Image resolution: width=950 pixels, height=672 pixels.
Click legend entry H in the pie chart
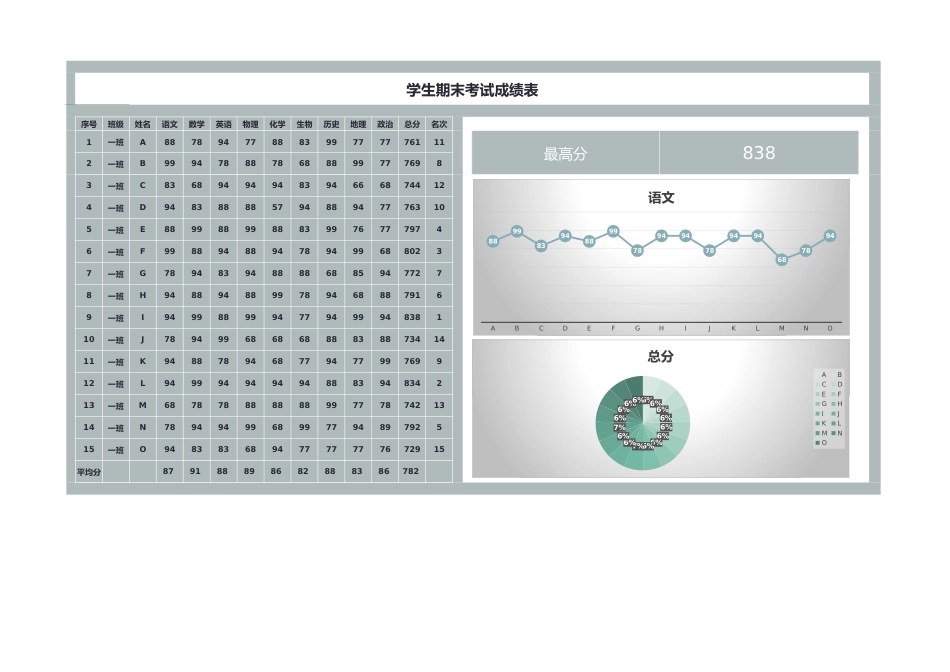(837, 404)
